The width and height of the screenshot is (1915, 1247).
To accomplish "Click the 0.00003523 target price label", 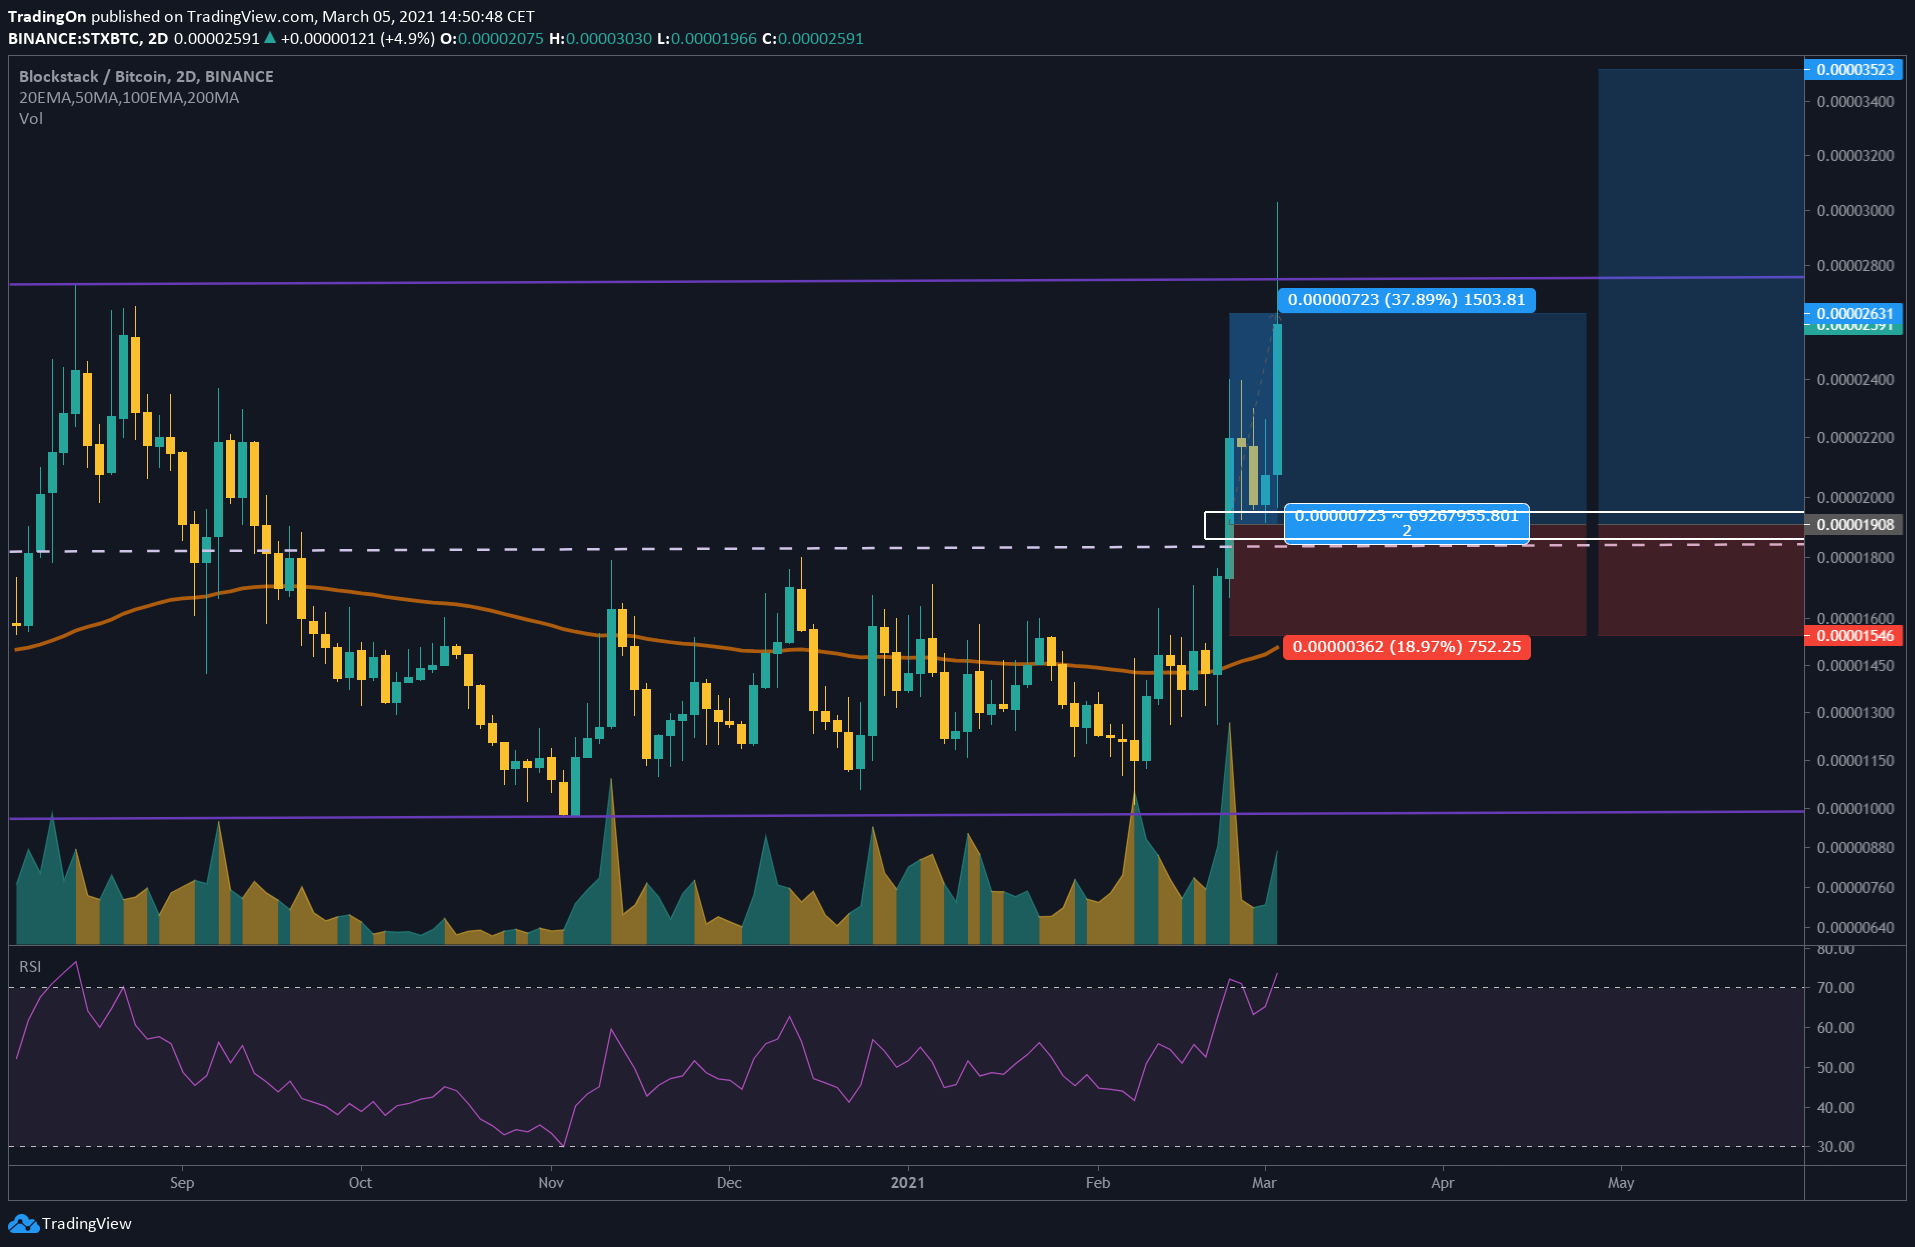I will coord(1854,69).
